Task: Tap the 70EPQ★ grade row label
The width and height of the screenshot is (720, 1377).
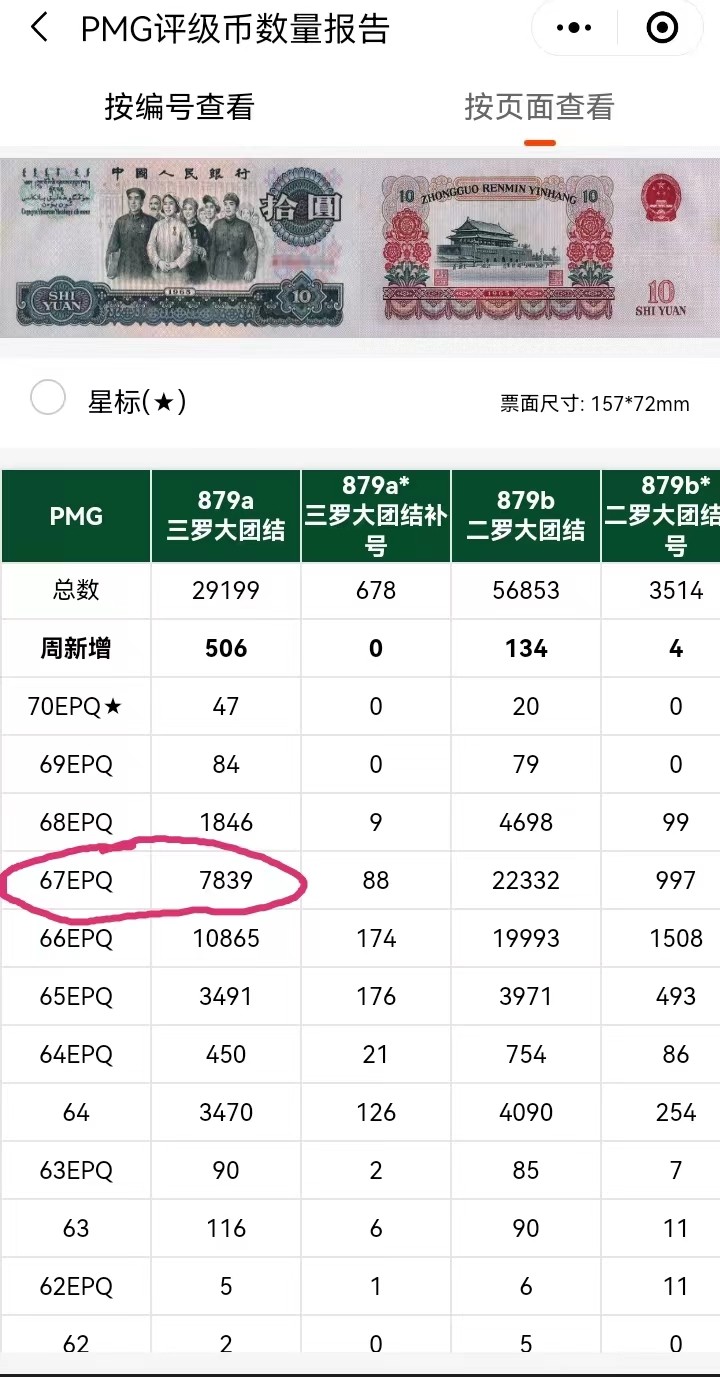Action: tap(76, 706)
